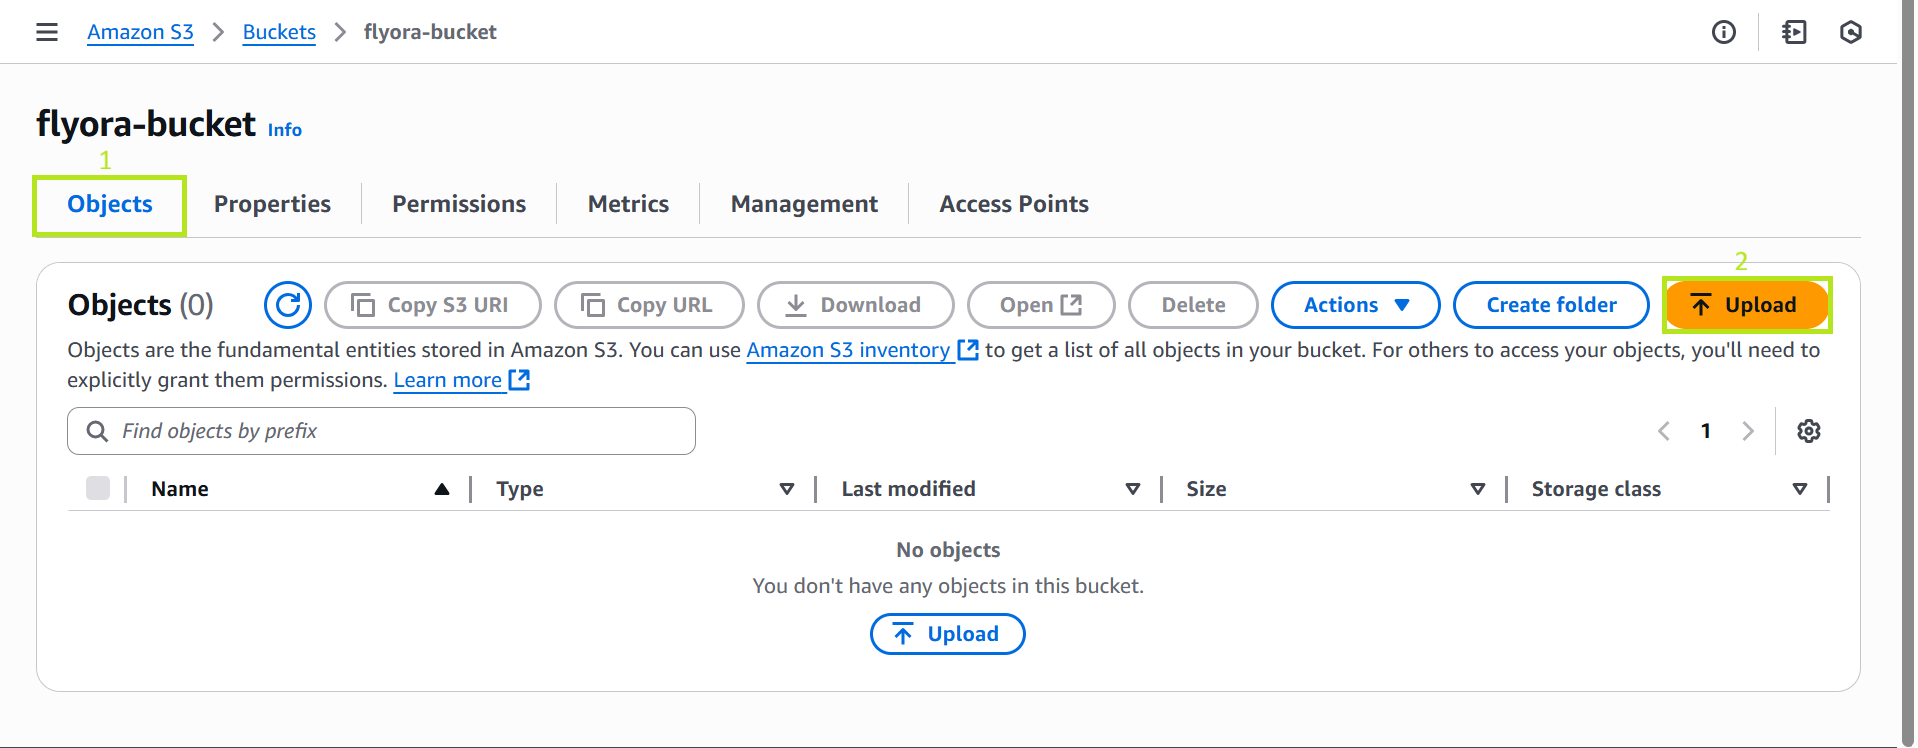Expand the Actions dropdown
The height and width of the screenshot is (748, 1918).
(x=1355, y=305)
